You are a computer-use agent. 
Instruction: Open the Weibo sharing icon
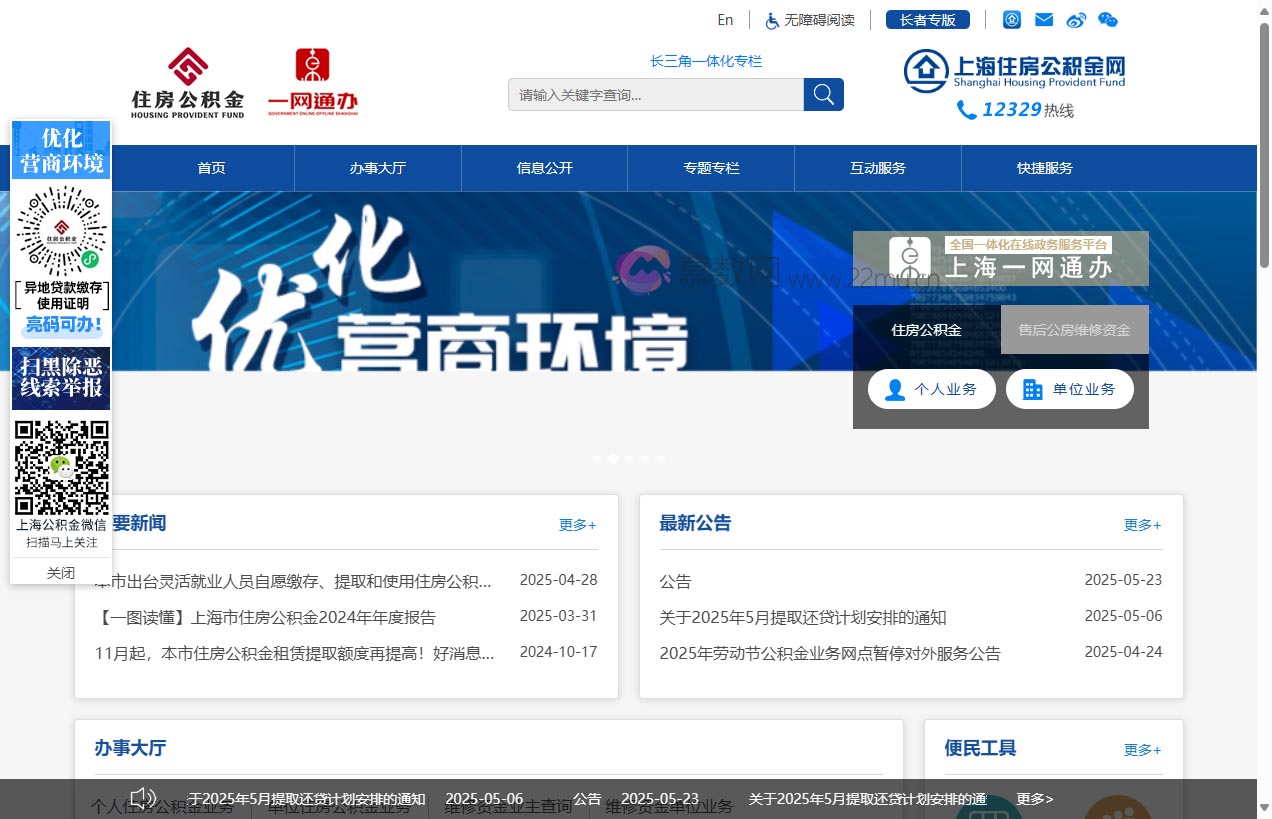(x=1076, y=19)
